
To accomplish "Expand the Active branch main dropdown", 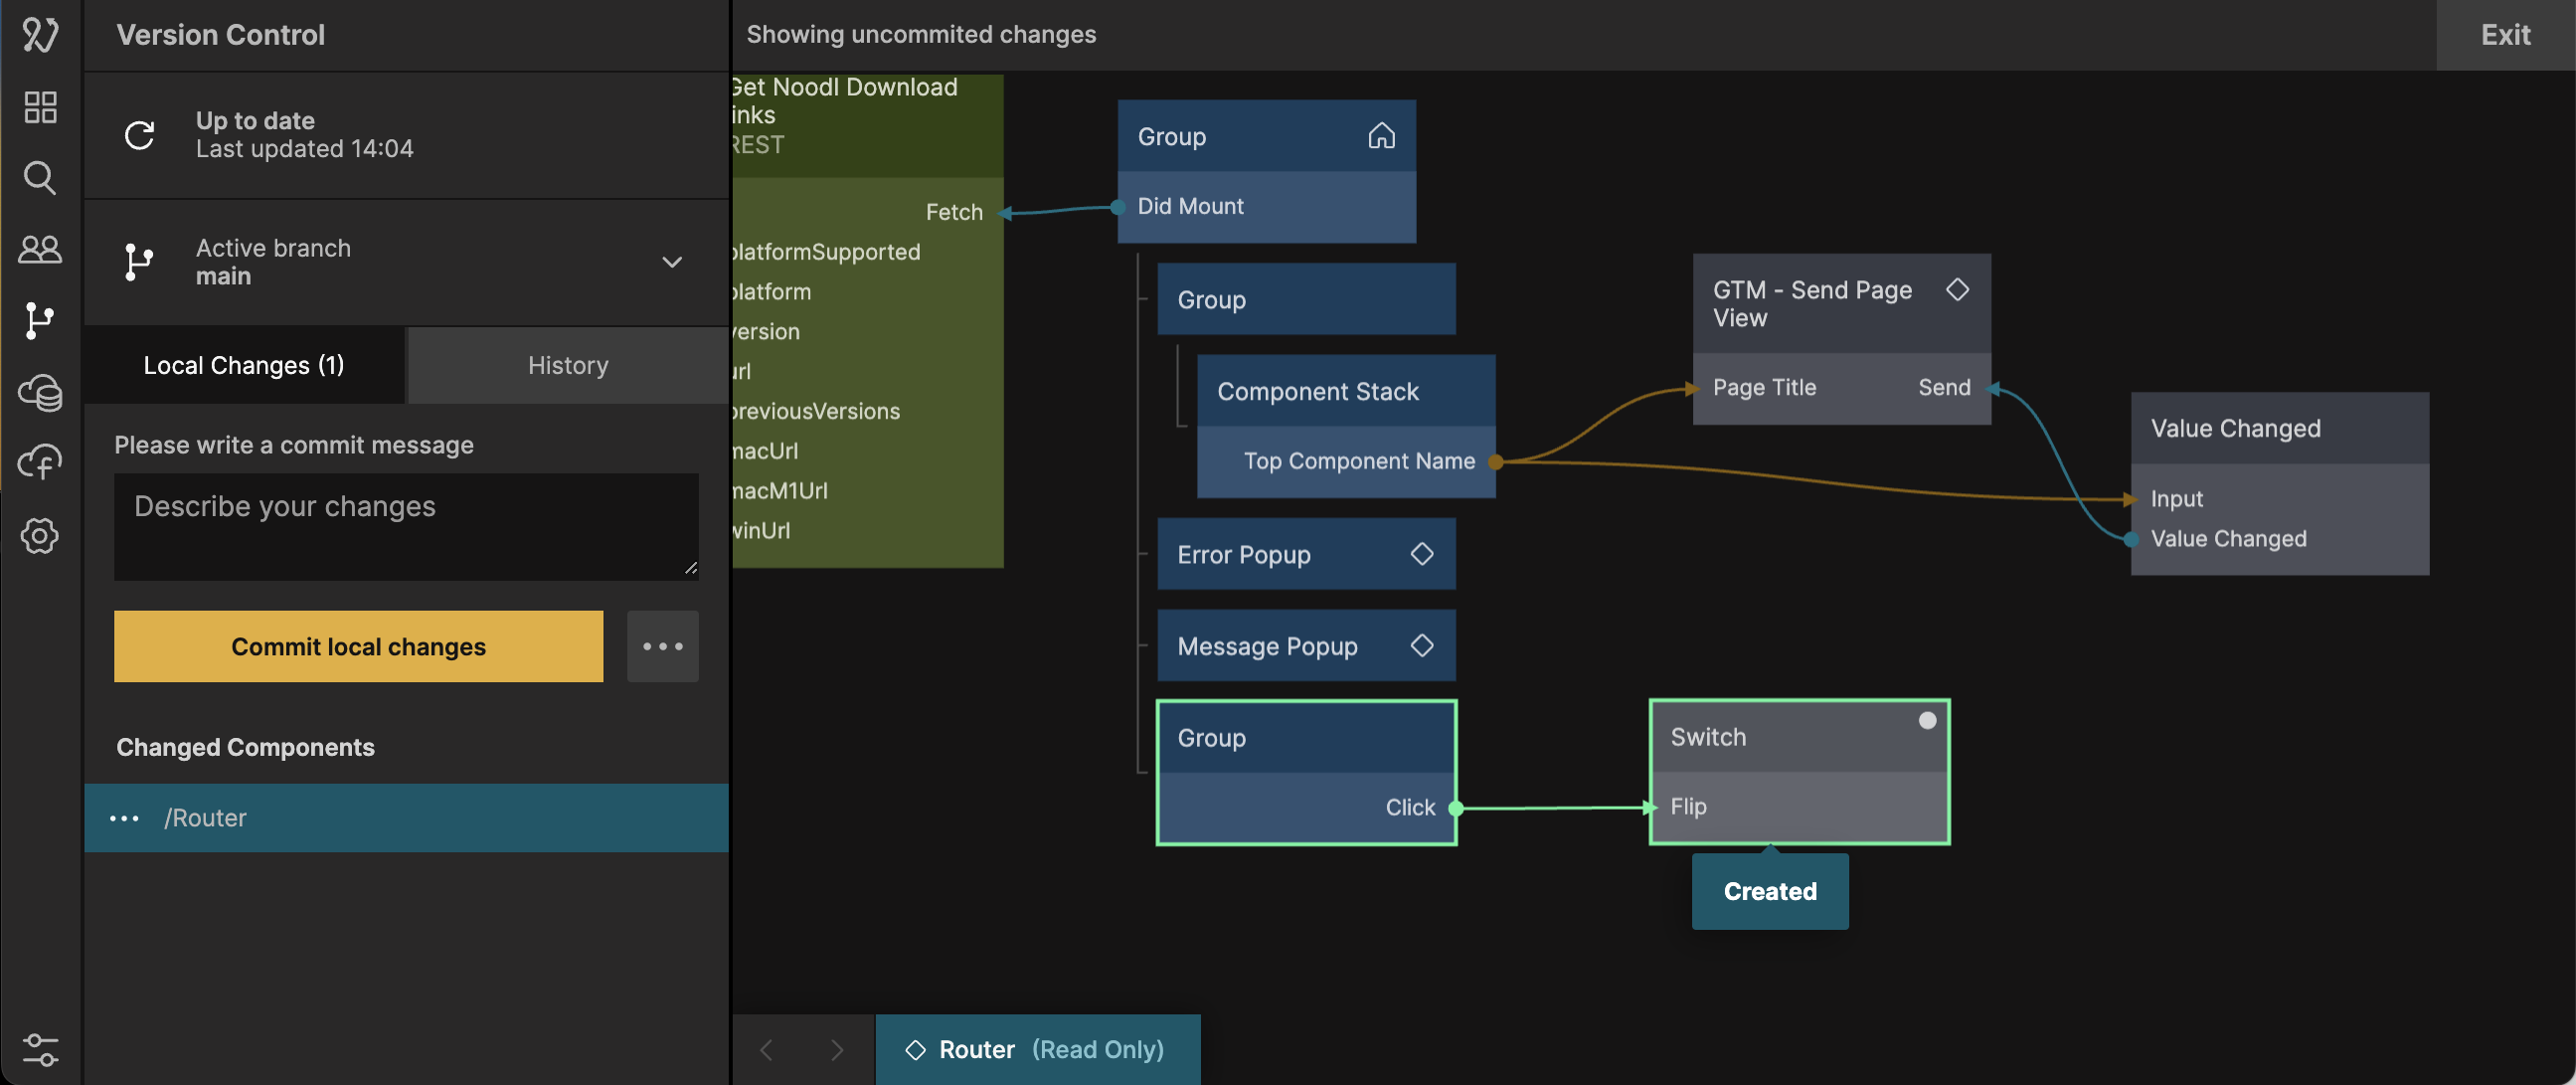I will pyautogui.click(x=671, y=262).
